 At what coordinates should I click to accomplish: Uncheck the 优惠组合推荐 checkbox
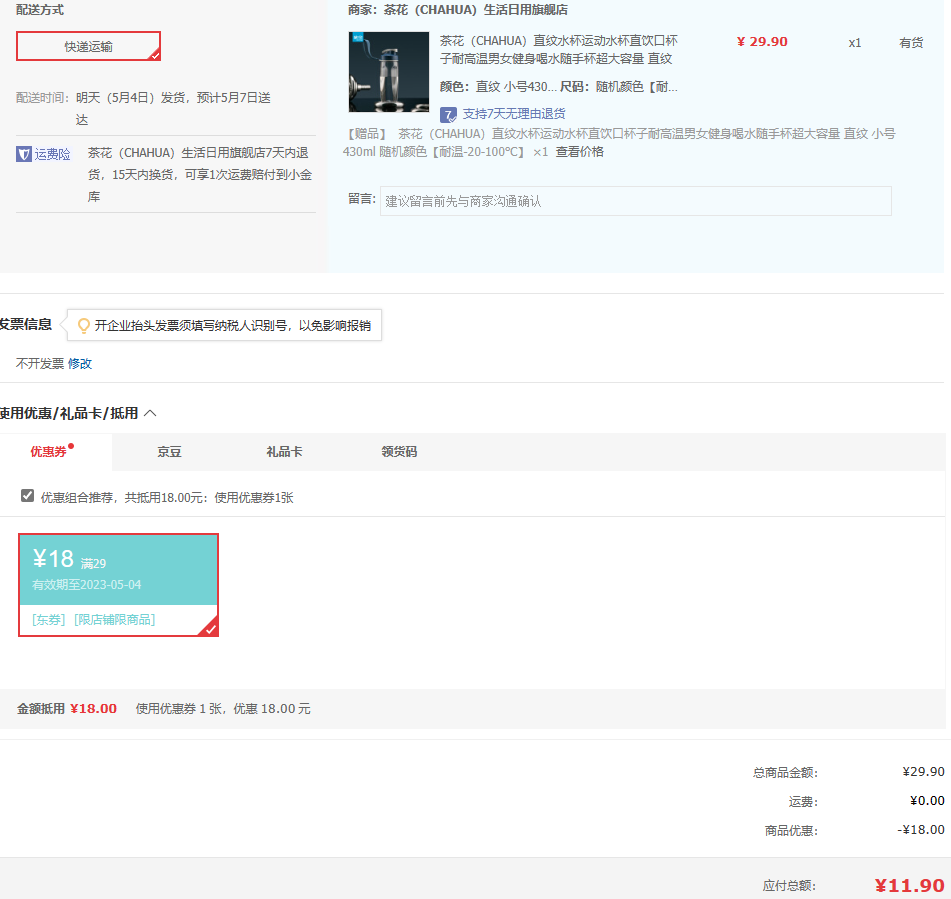coord(27,496)
